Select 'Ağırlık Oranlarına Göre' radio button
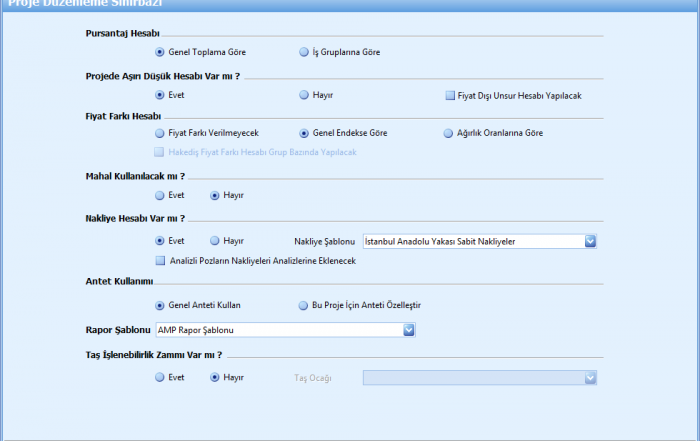 click(x=448, y=132)
